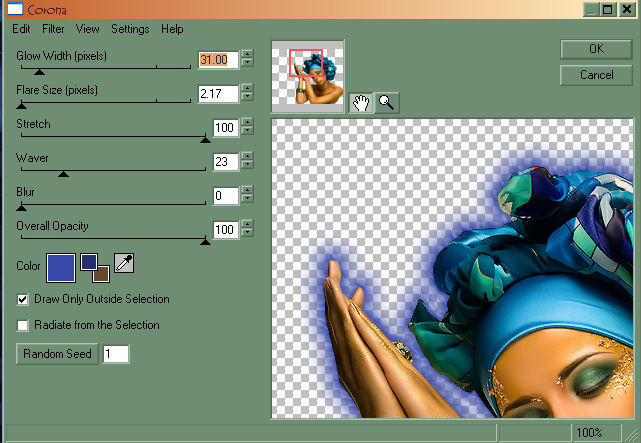Minimize the Corona window

tap(591, 9)
